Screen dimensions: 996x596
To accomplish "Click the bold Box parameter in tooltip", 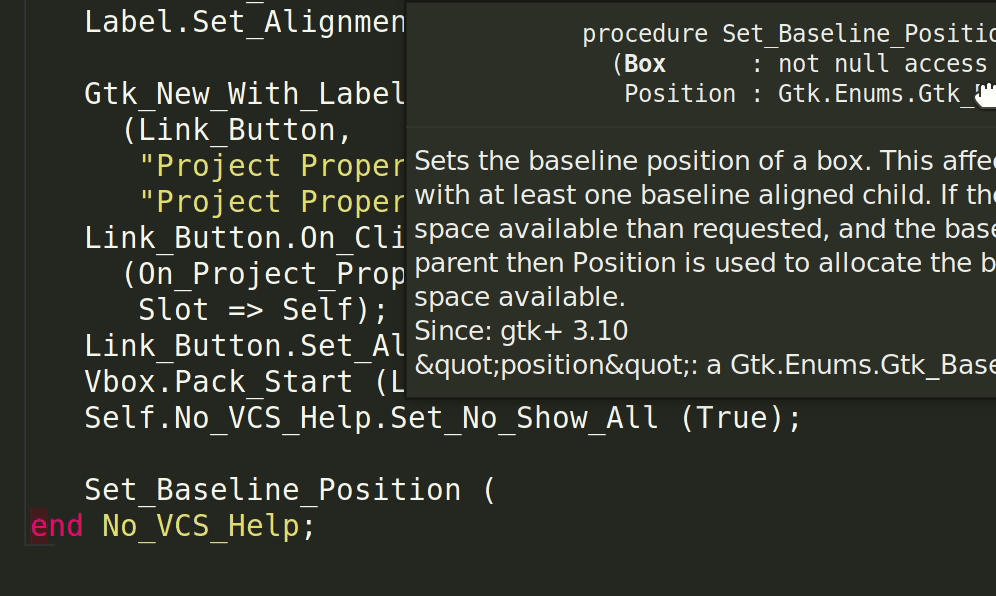I will [x=645, y=64].
